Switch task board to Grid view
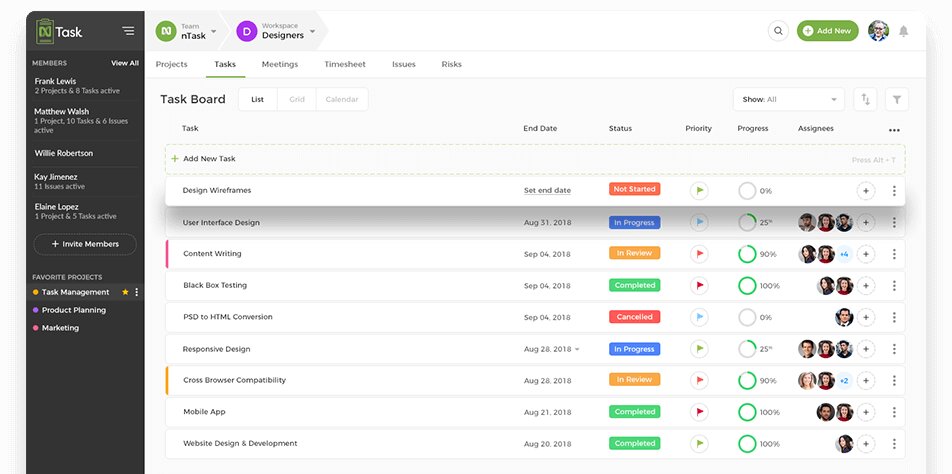This screenshot has height=474, width=952. click(x=297, y=100)
